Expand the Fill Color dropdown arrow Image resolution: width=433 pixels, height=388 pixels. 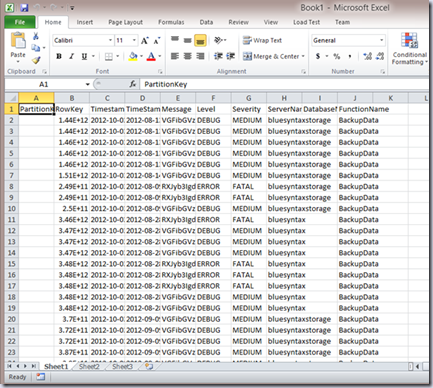pyautogui.click(x=141, y=56)
